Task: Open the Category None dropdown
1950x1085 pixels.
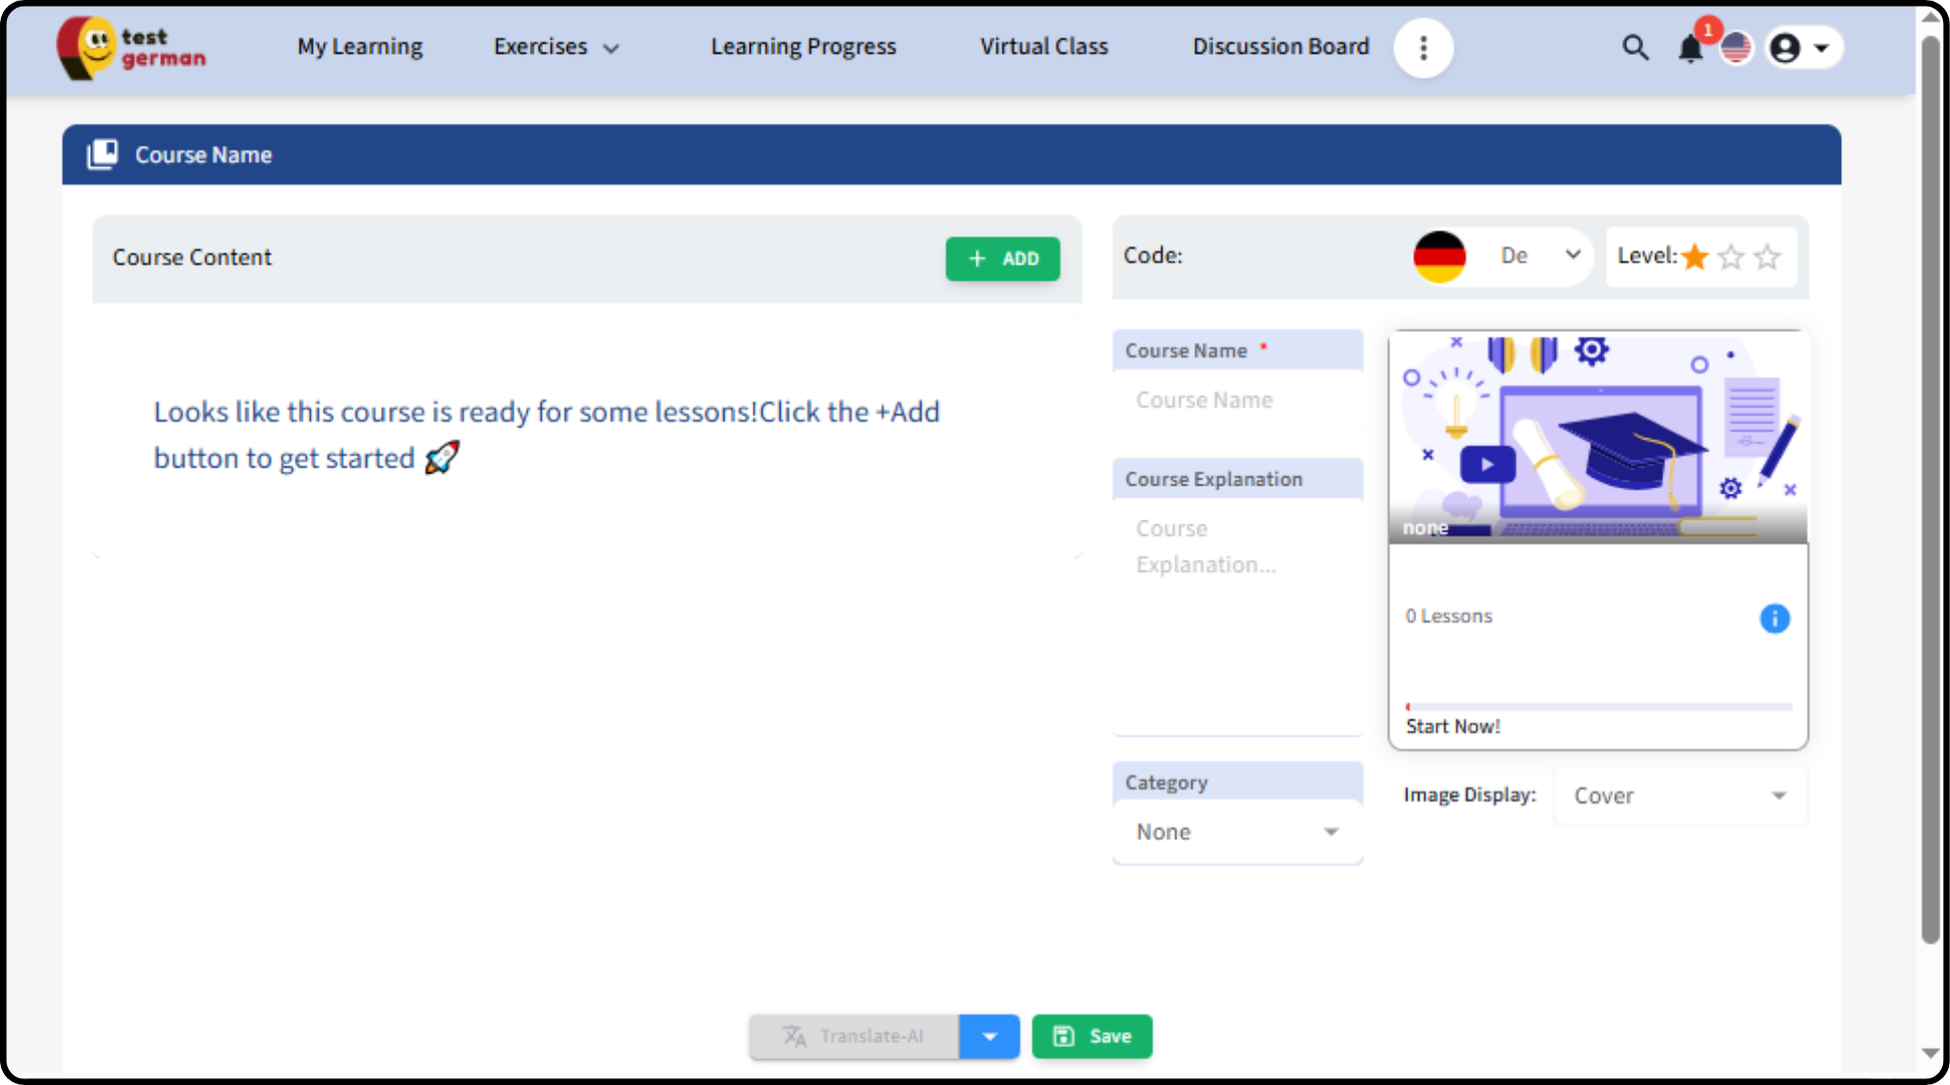Action: tap(1236, 832)
